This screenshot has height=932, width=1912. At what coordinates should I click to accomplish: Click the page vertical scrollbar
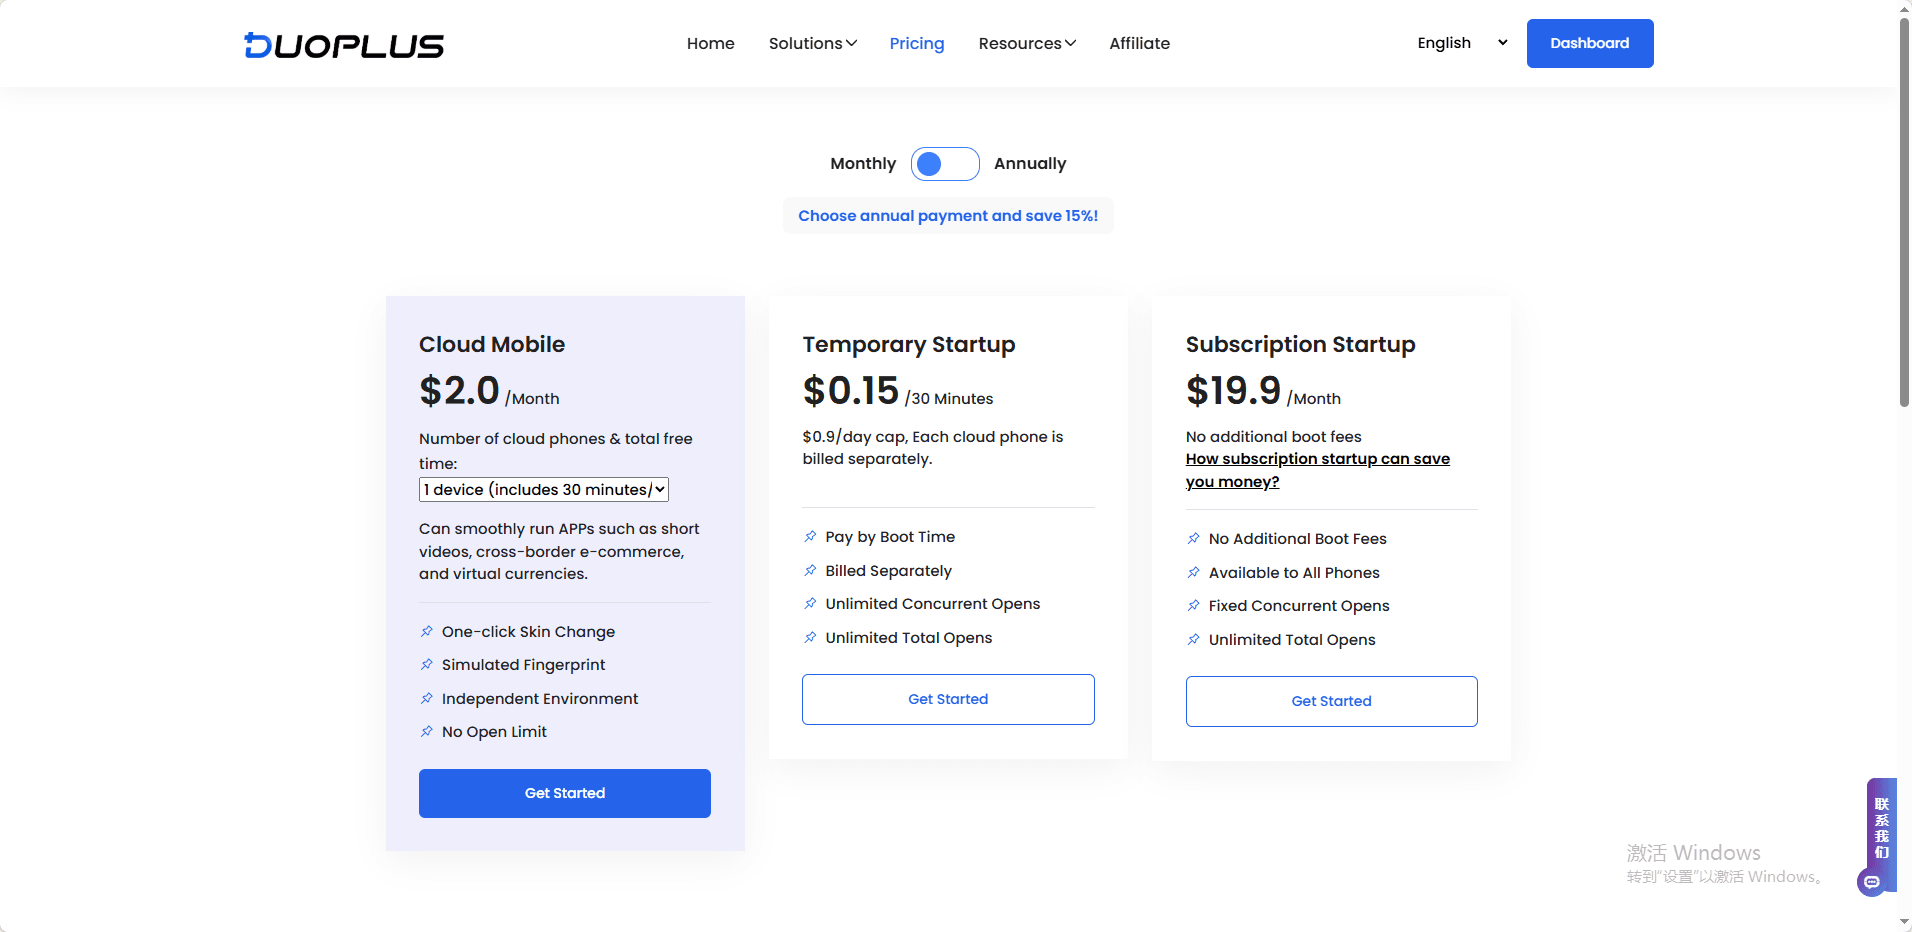click(1904, 212)
